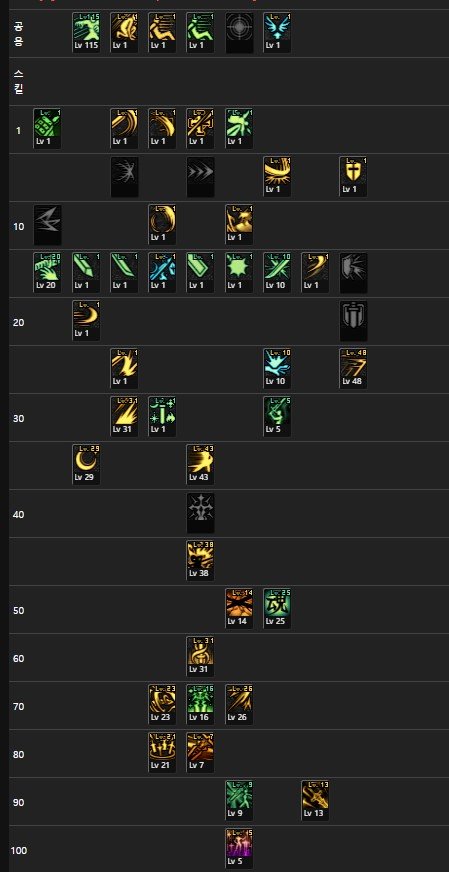Select the Lv 38 skill icon
449x872 pixels.
click(x=200, y=561)
